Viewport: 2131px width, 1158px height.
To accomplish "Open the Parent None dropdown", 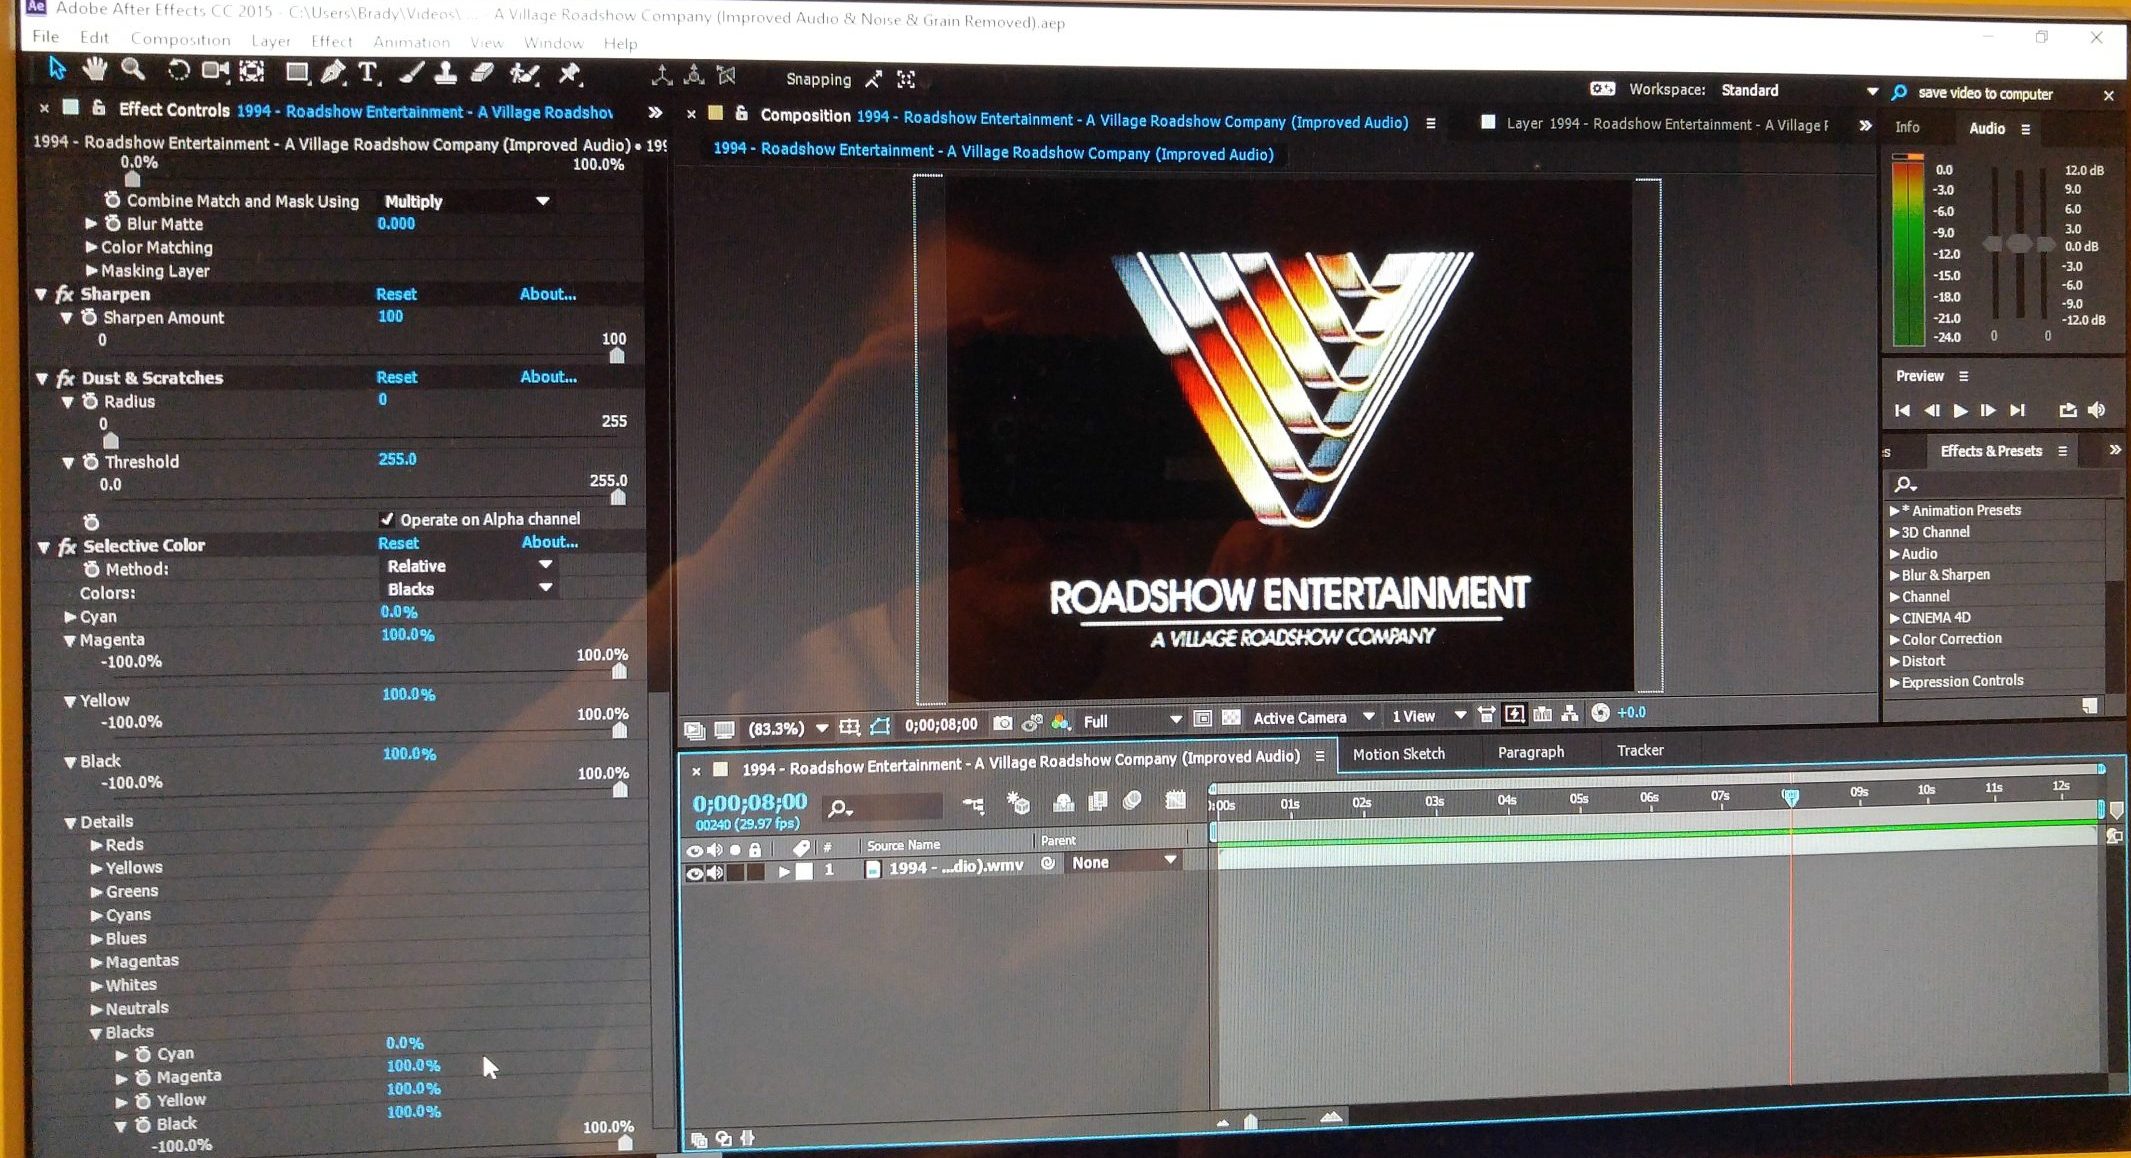I will (1122, 862).
